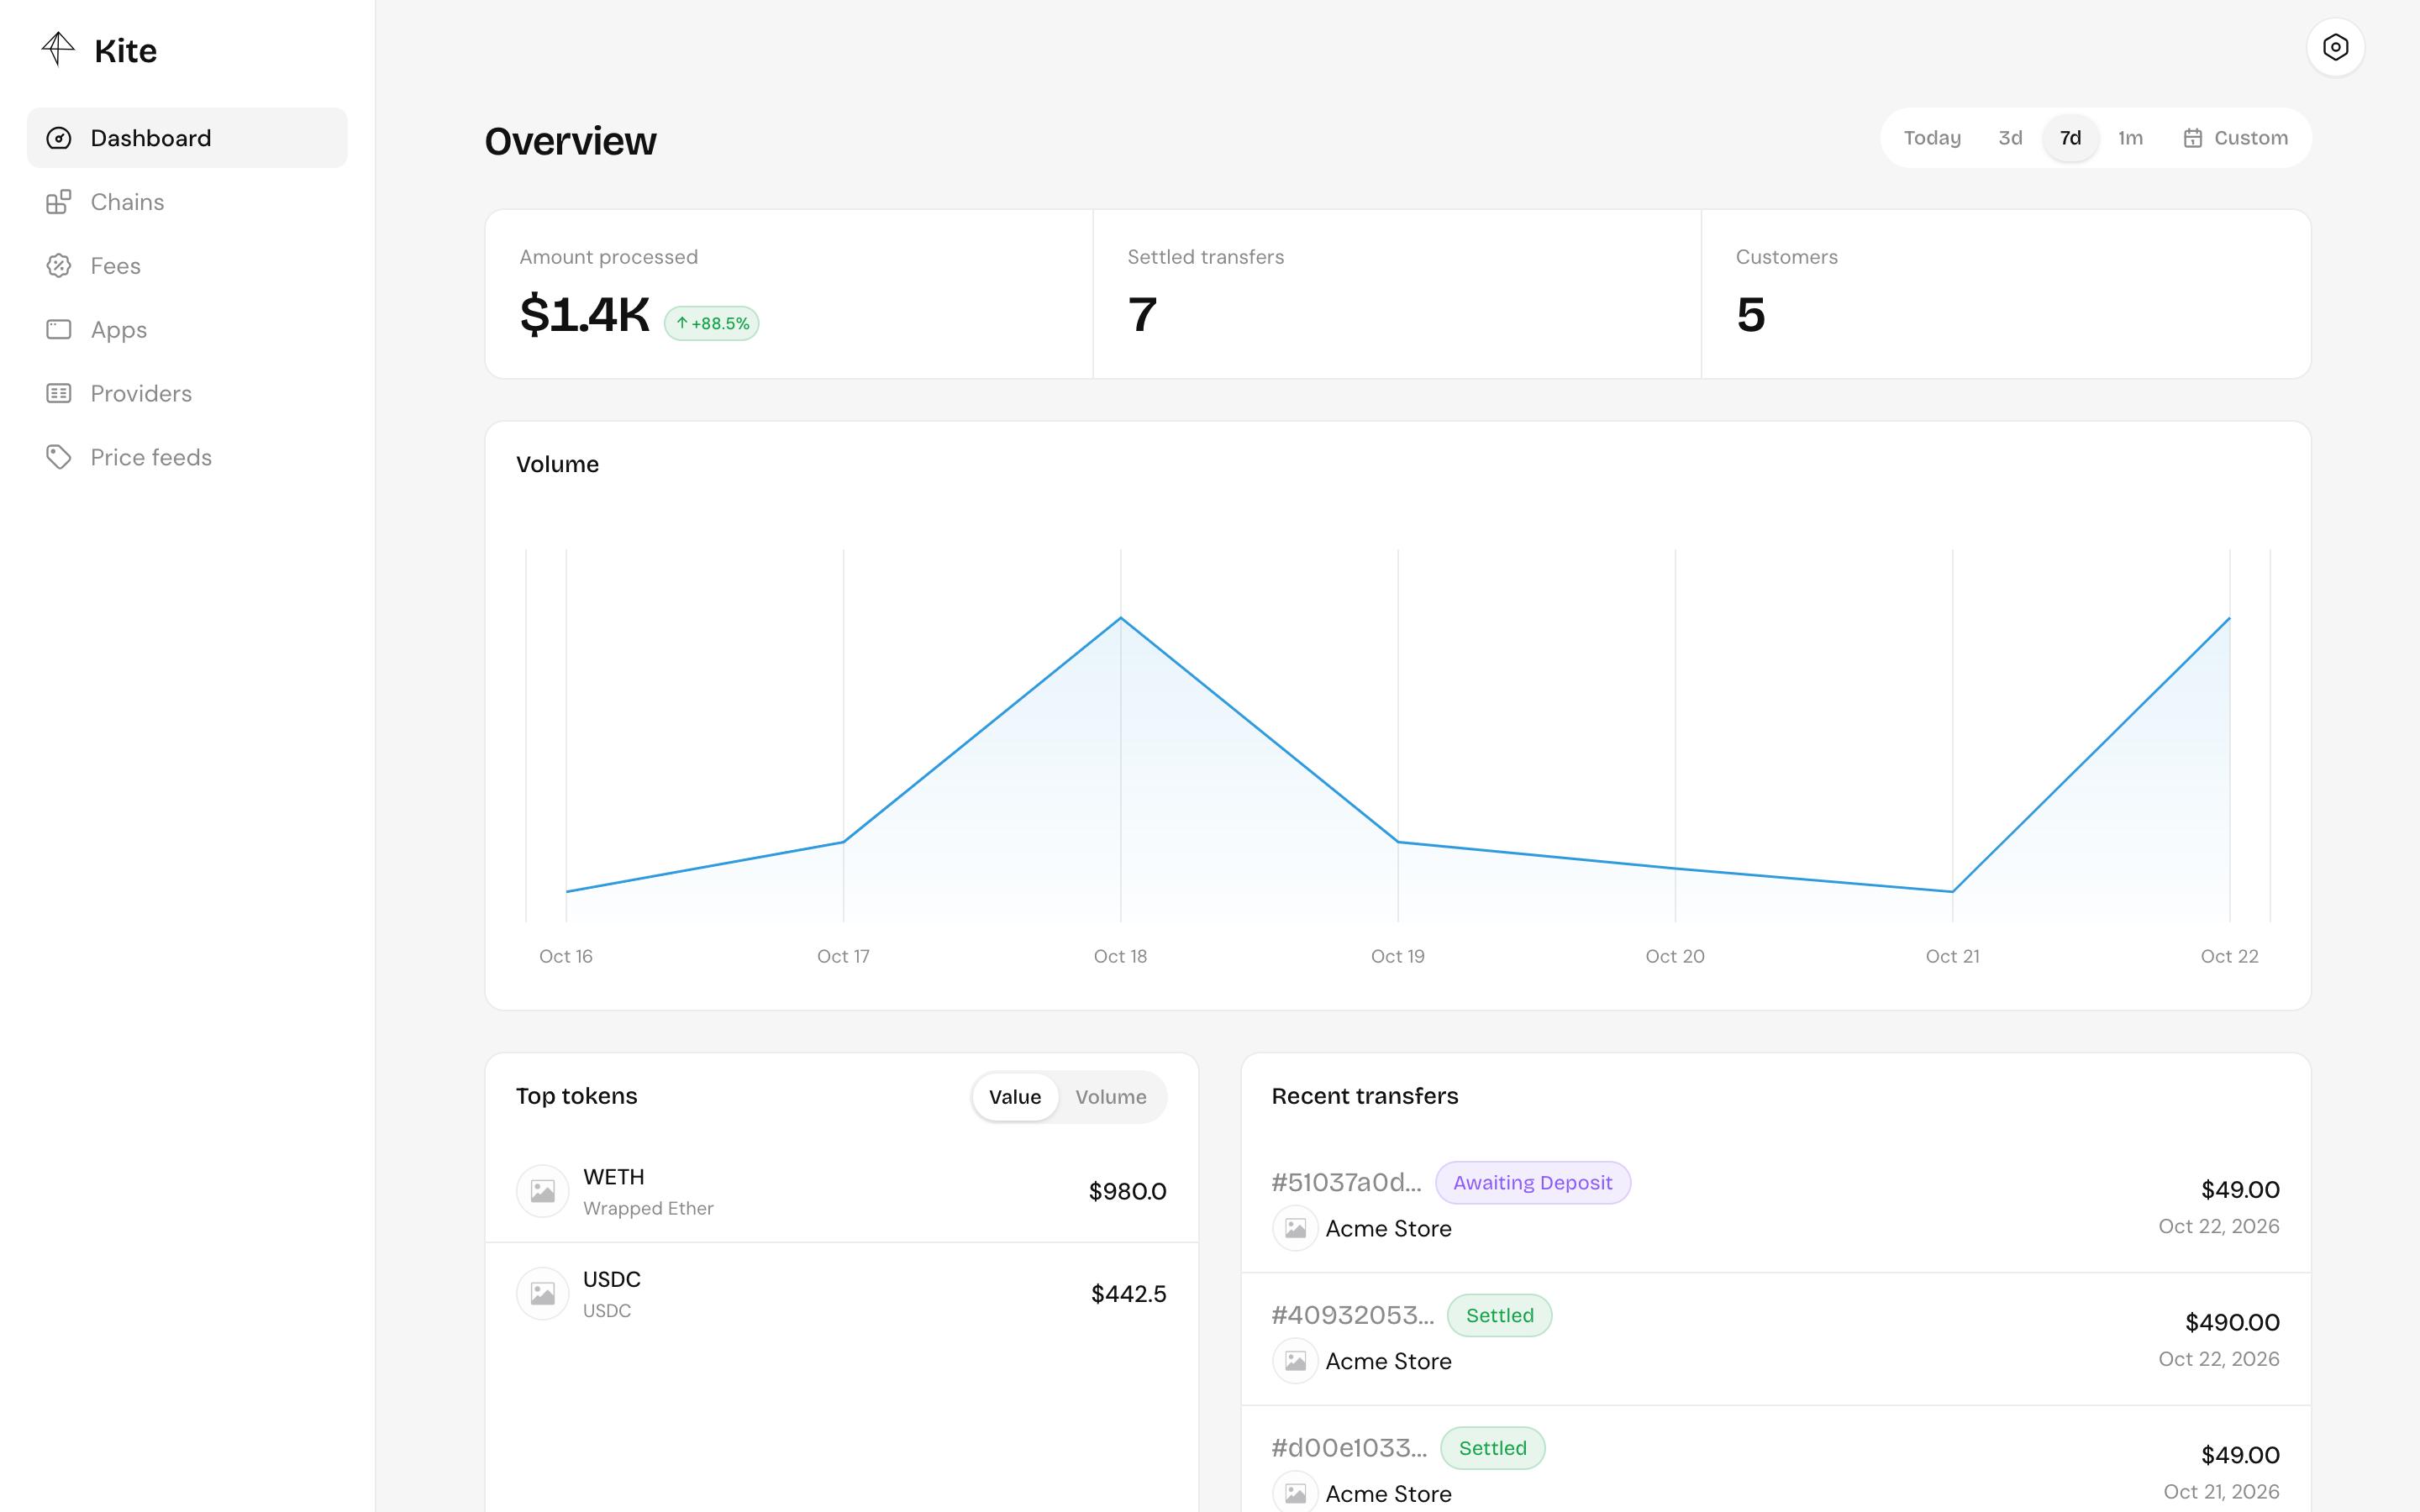Click the Fees percent badge icon
This screenshot has height=1512, width=2420.
(59, 266)
